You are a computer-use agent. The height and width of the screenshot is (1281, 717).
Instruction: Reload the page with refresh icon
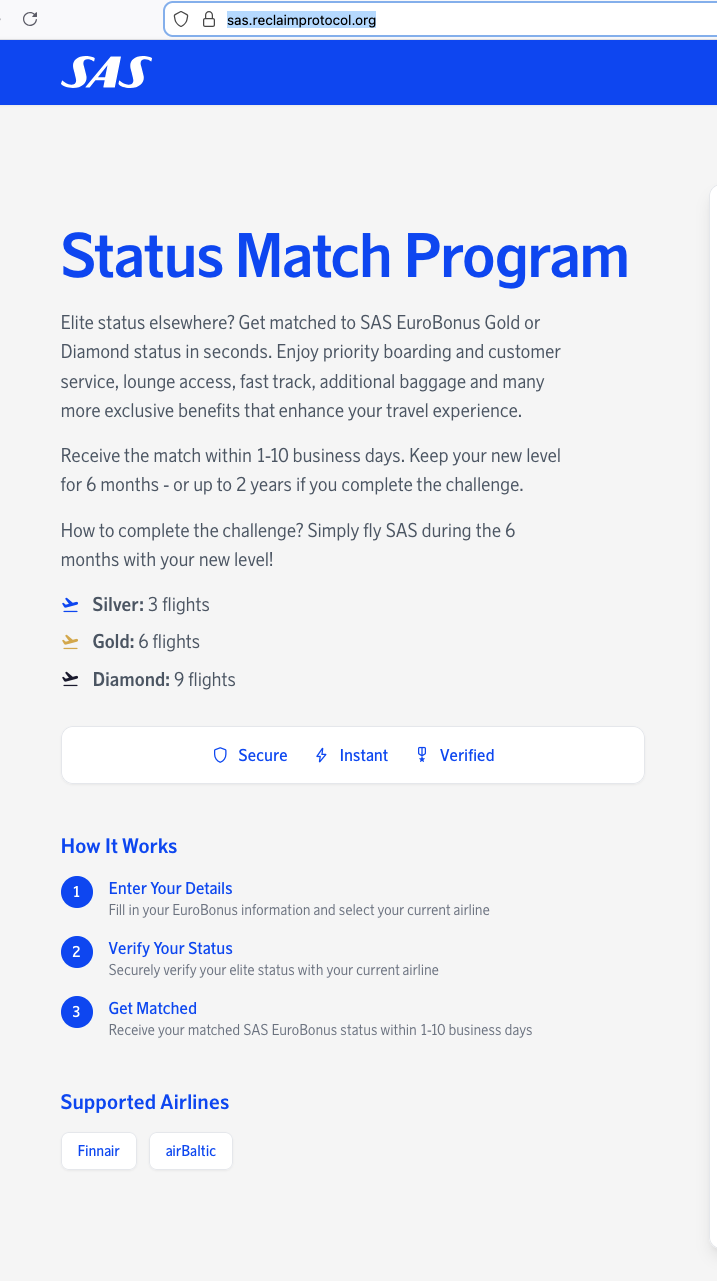30,19
